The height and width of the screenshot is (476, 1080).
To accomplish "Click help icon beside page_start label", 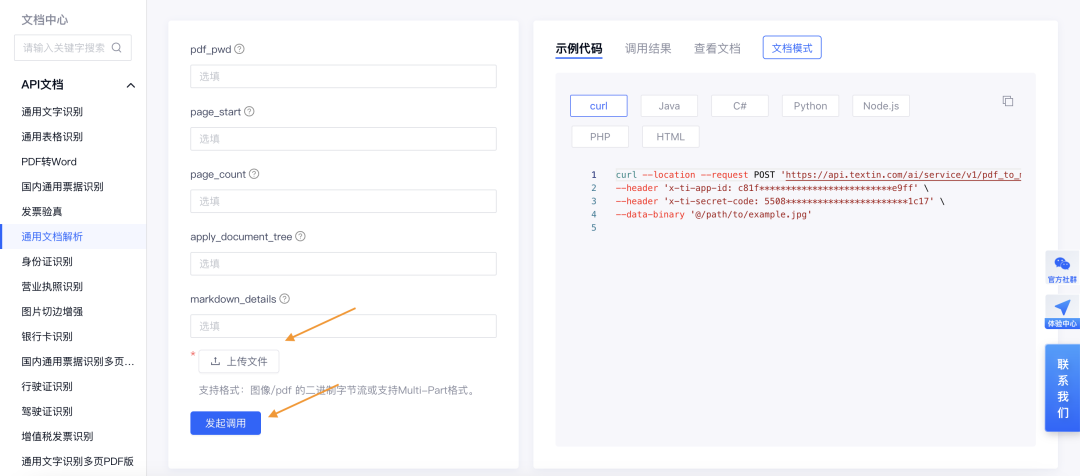I will tap(249, 112).
